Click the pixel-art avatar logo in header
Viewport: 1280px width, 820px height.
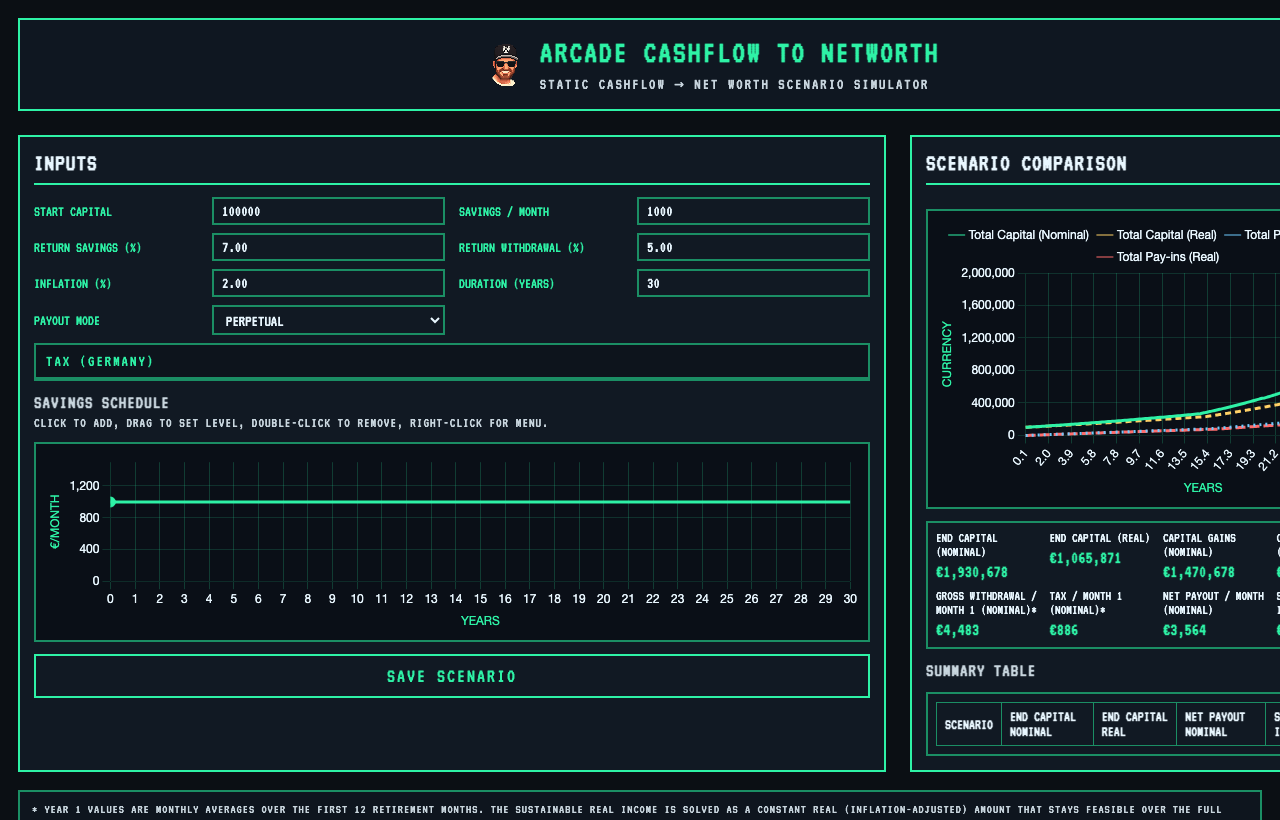(x=506, y=65)
